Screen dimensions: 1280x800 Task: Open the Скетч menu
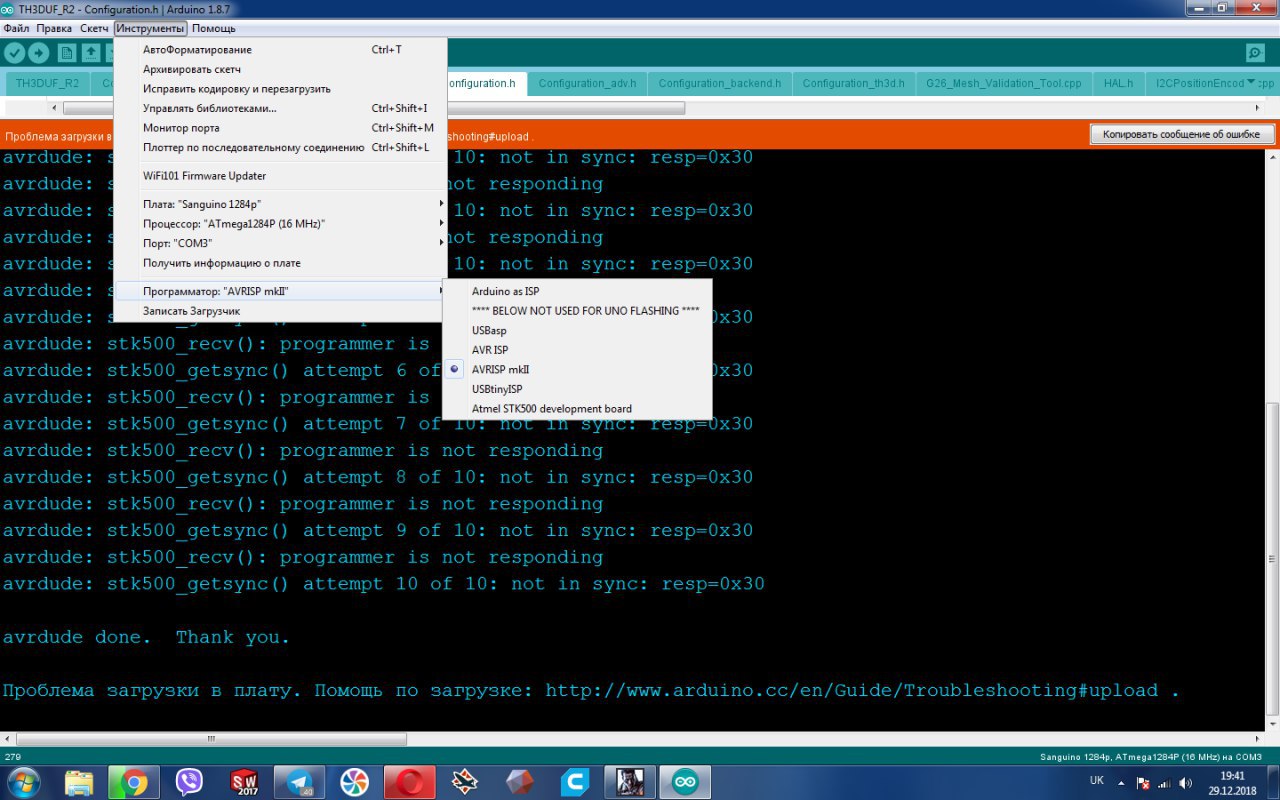tap(94, 28)
